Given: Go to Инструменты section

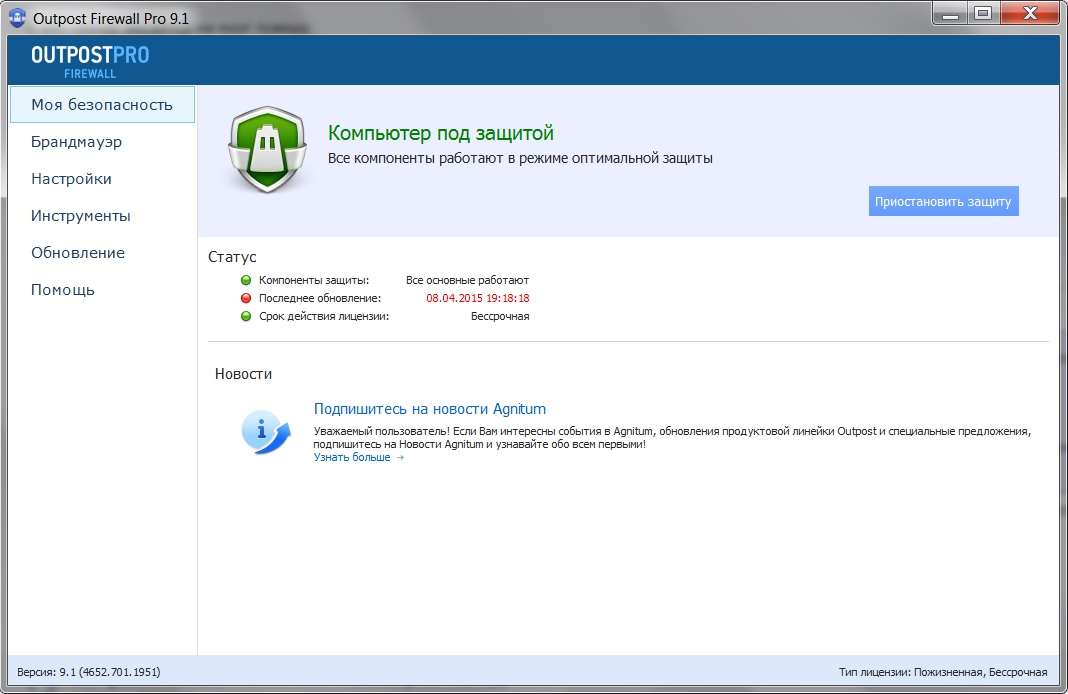Looking at the screenshot, I should [80, 216].
